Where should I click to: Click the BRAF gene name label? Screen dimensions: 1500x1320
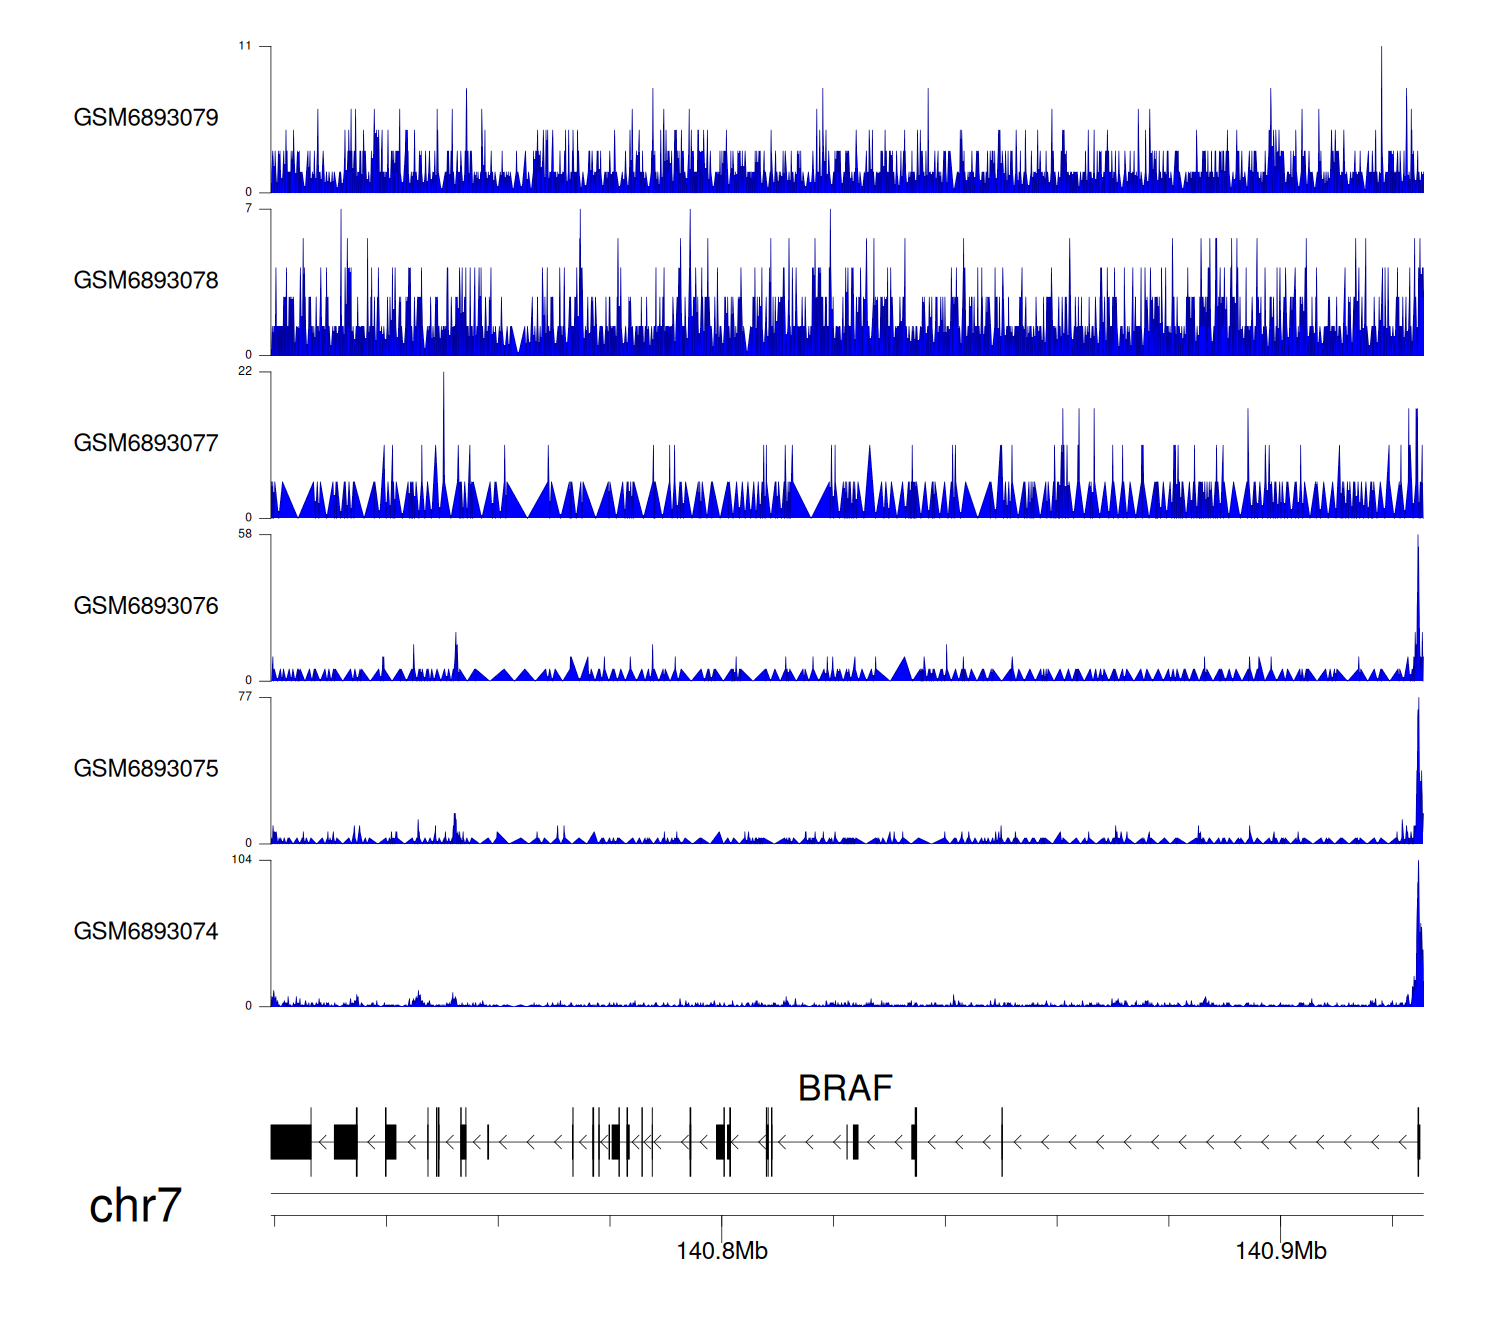point(845,1088)
